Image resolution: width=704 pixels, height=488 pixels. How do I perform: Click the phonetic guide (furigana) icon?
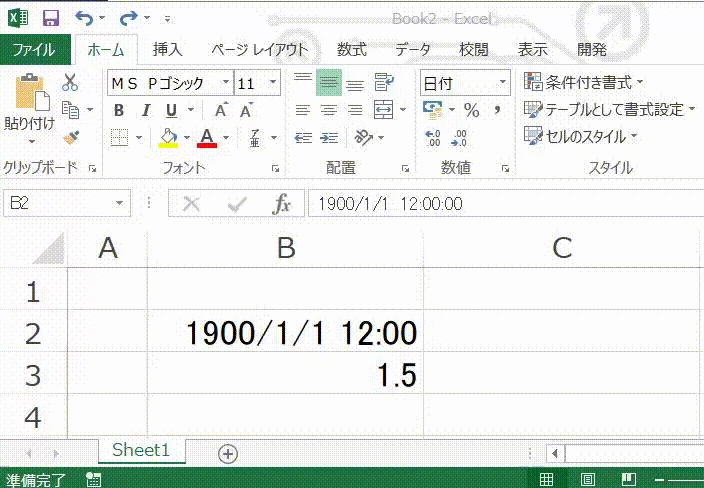[x=255, y=138]
